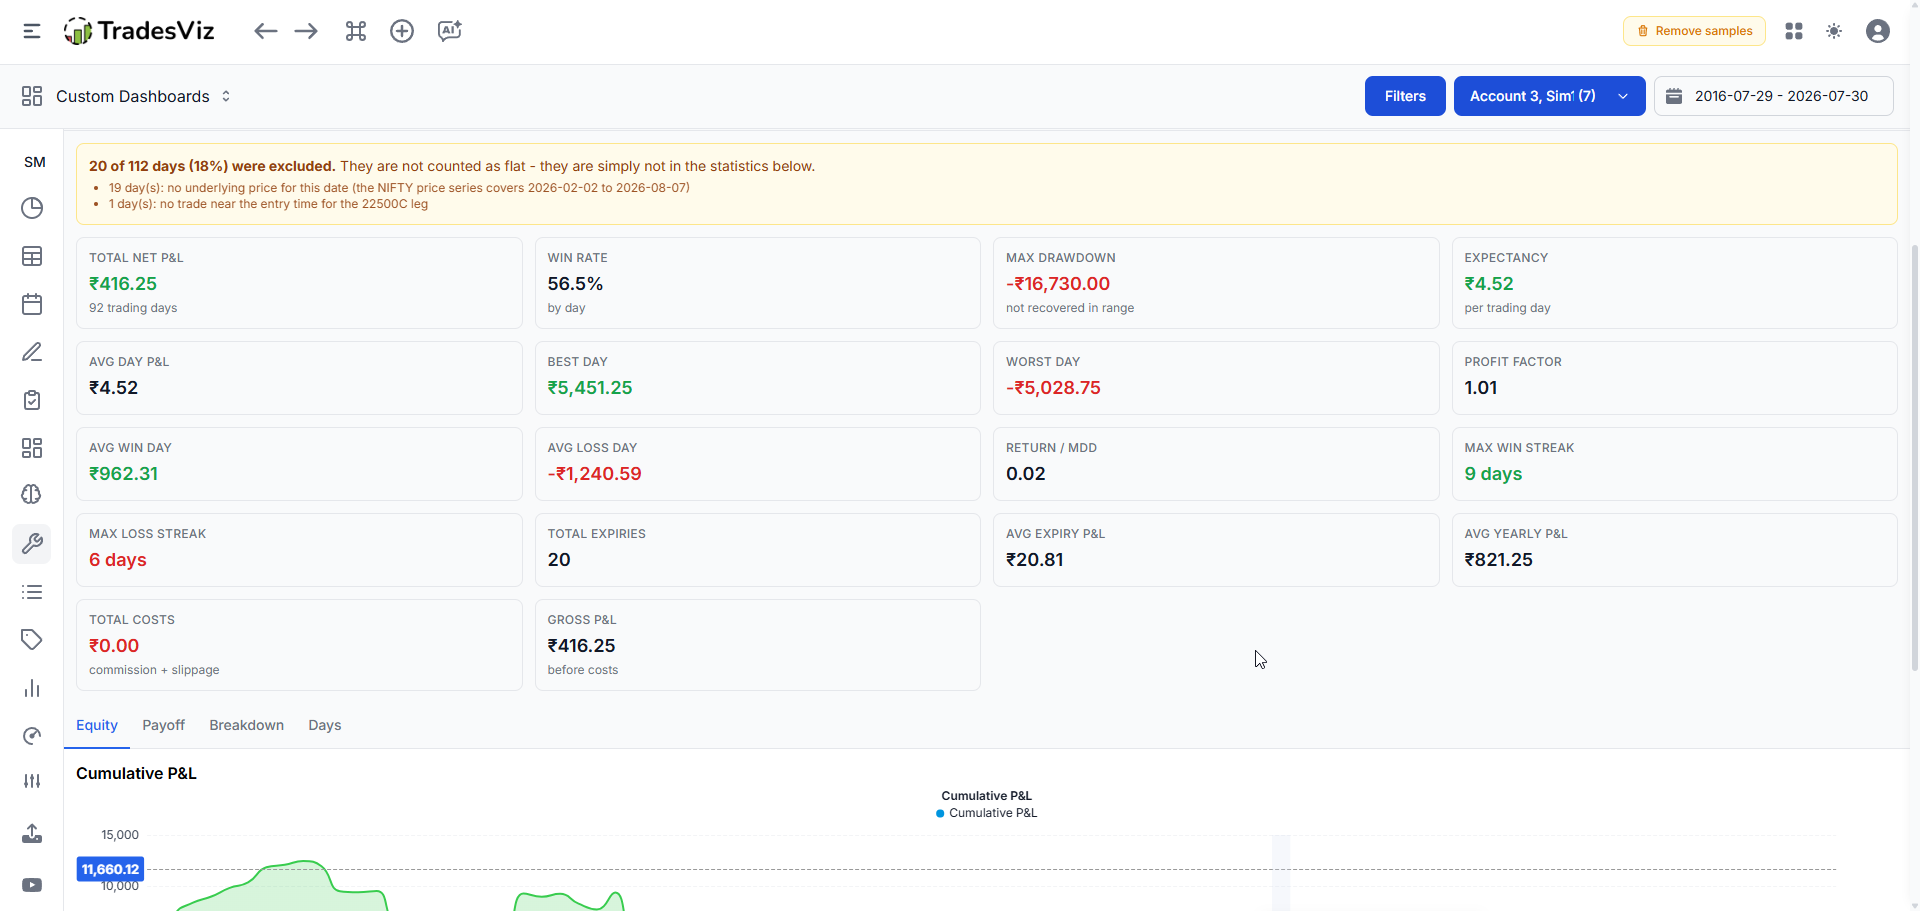Open the gauge speedometer sidebar icon
Screen dimensions: 1920x911
[32, 736]
